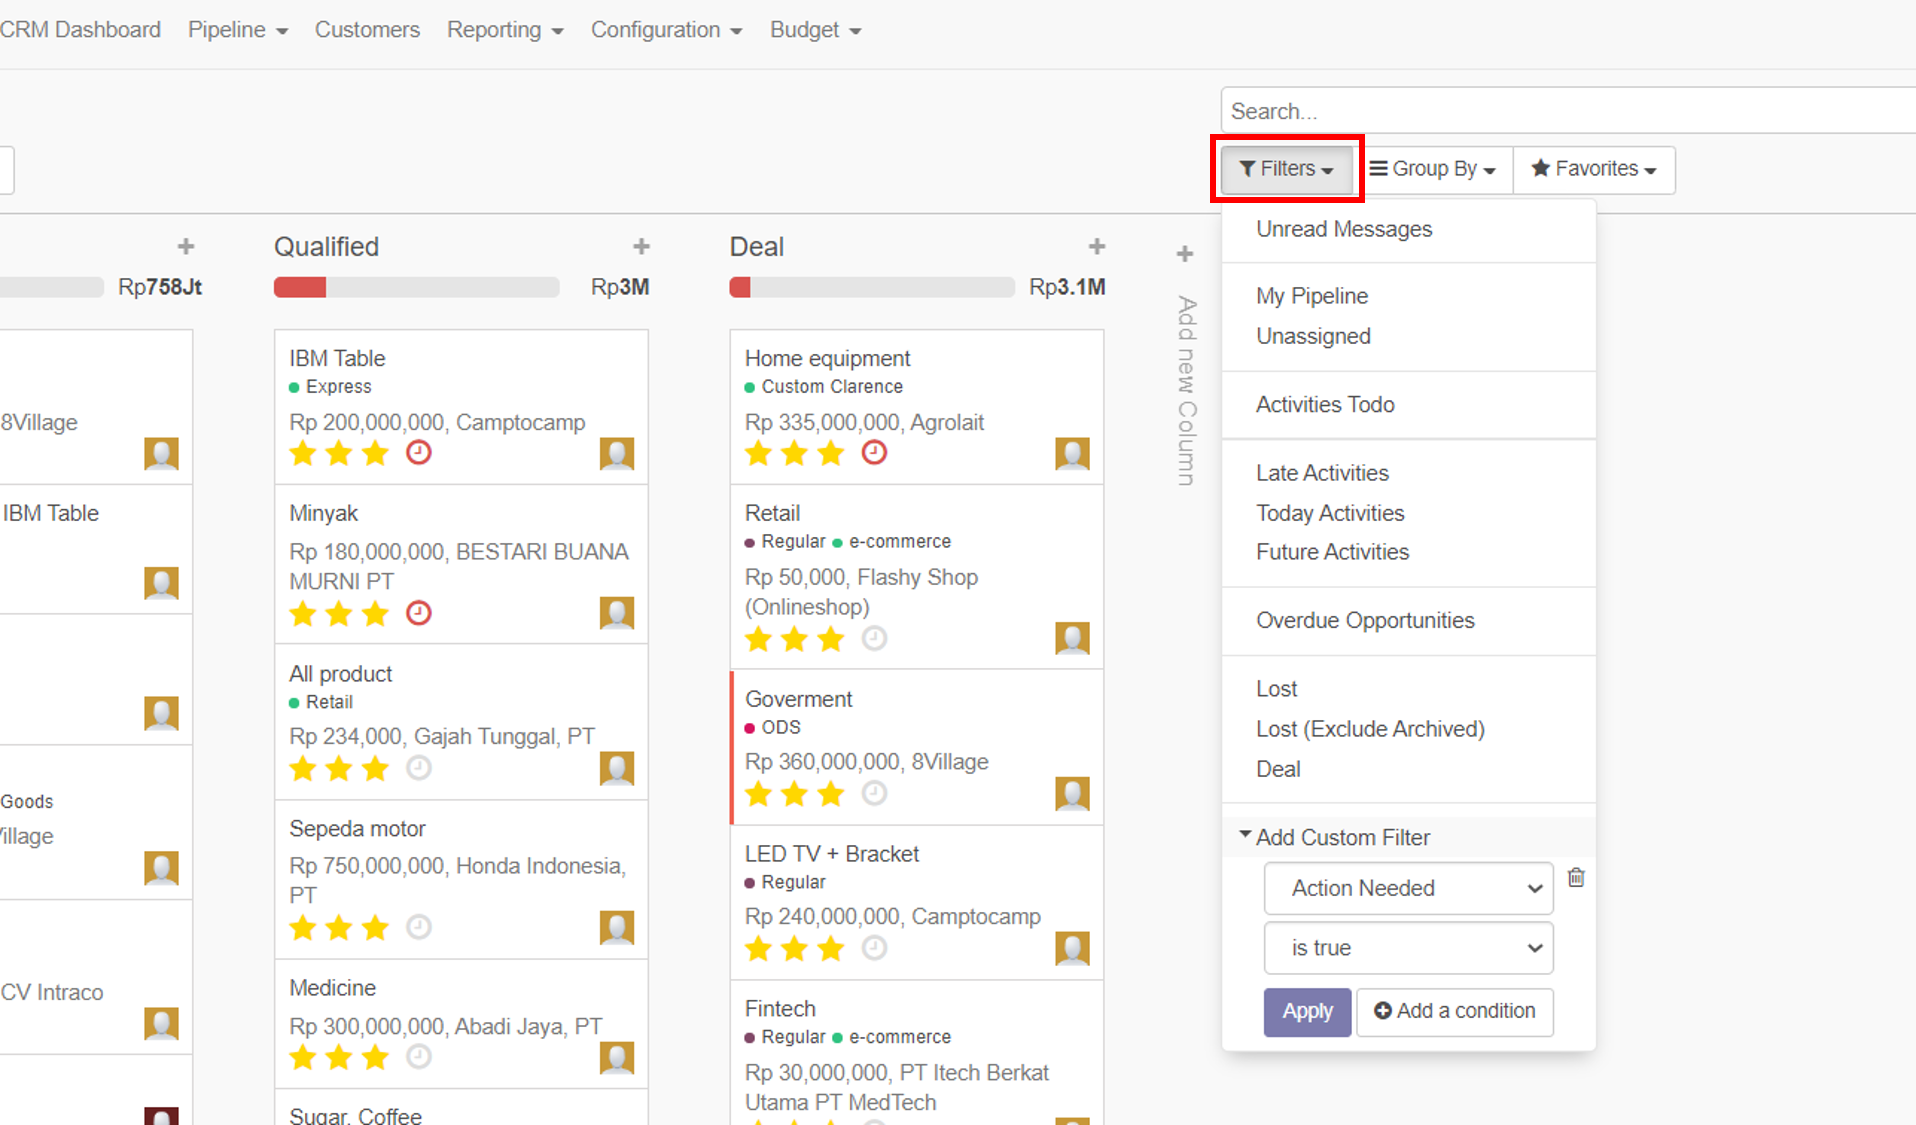This screenshot has height=1125, width=1916.
Task: Open the Action Needed field selector
Action: click(x=1408, y=888)
